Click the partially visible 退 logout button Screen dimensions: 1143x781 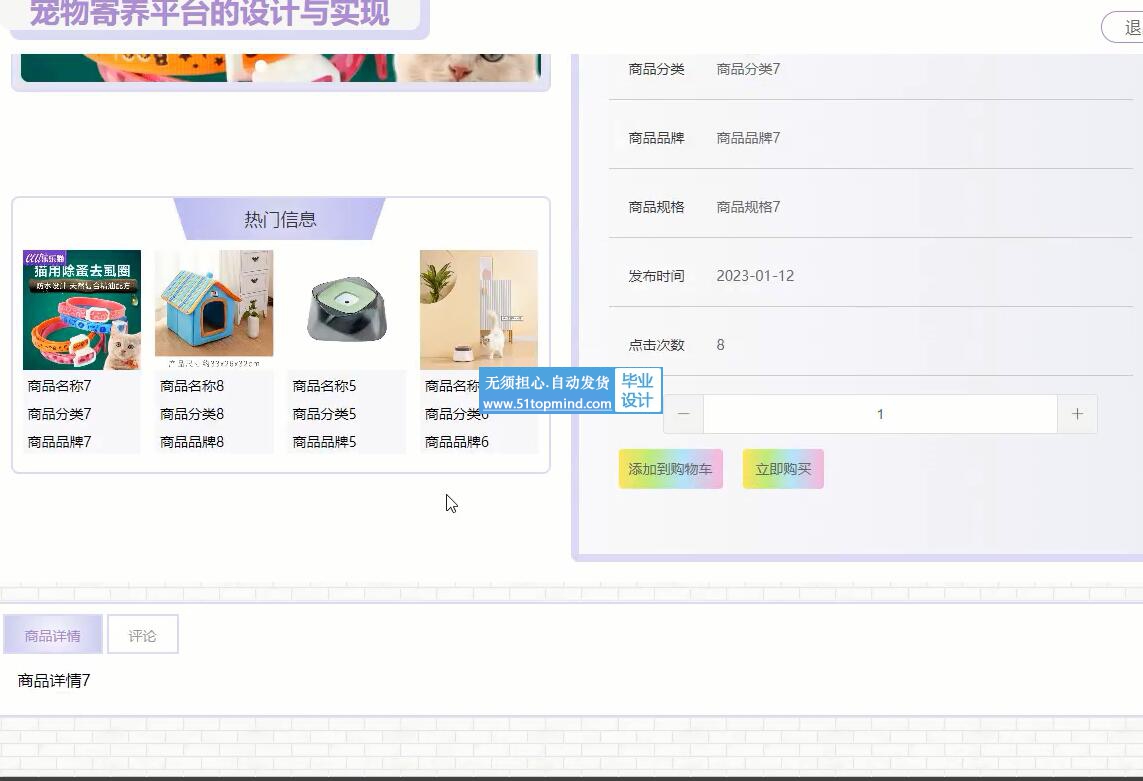click(x=1123, y=28)
